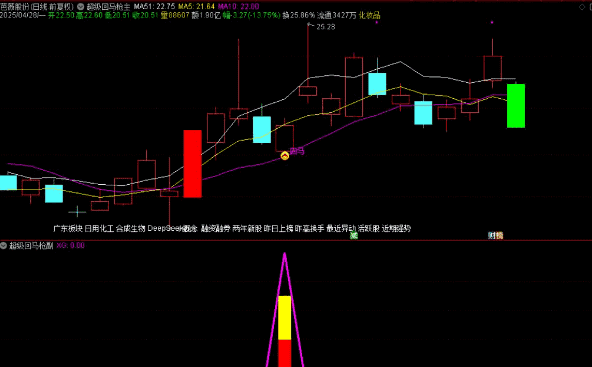Select the 广东板块 concept tag

coord(68,228)
